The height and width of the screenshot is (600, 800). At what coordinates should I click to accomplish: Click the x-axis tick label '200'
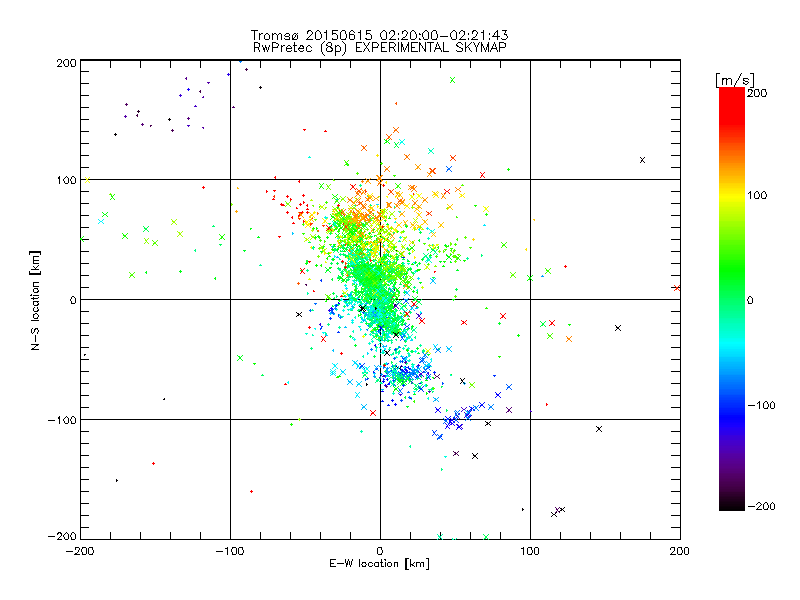[680, 551]
